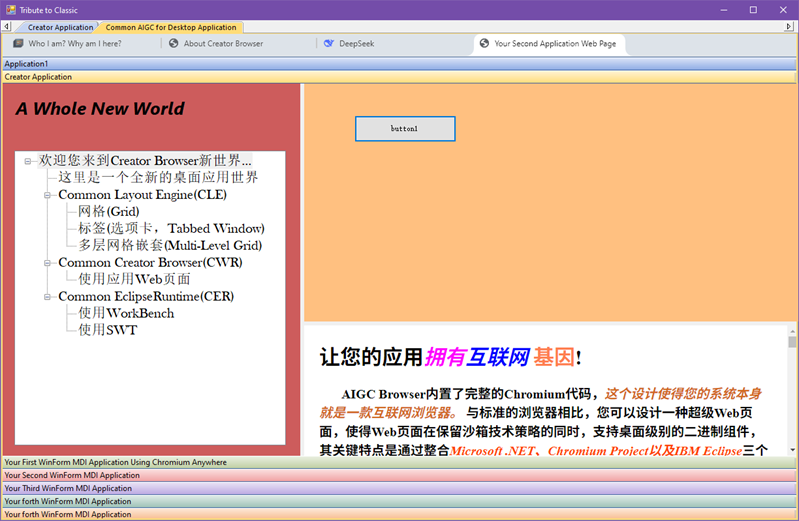This screenshot has height=521, width=799.
Task: Select 多层网格嵌套(Multi-Level Grid) item
Action: (170, 245)
